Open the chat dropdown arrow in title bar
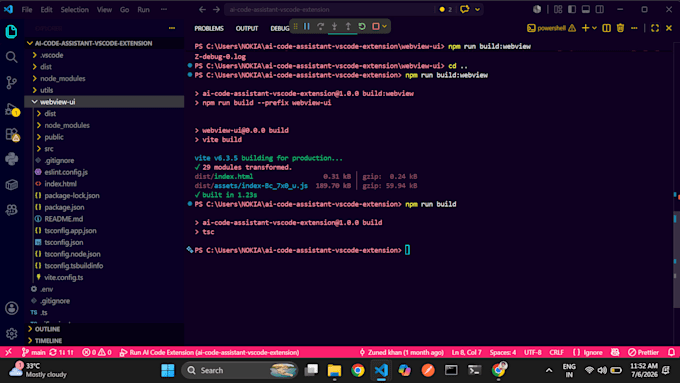Screen dimensions: 680x383 [477, 9]
